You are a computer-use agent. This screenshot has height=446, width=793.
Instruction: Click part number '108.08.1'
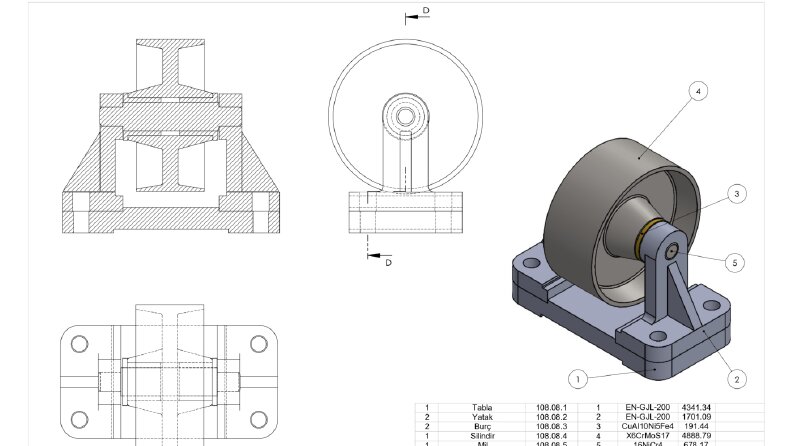click(x=551, y=407)
